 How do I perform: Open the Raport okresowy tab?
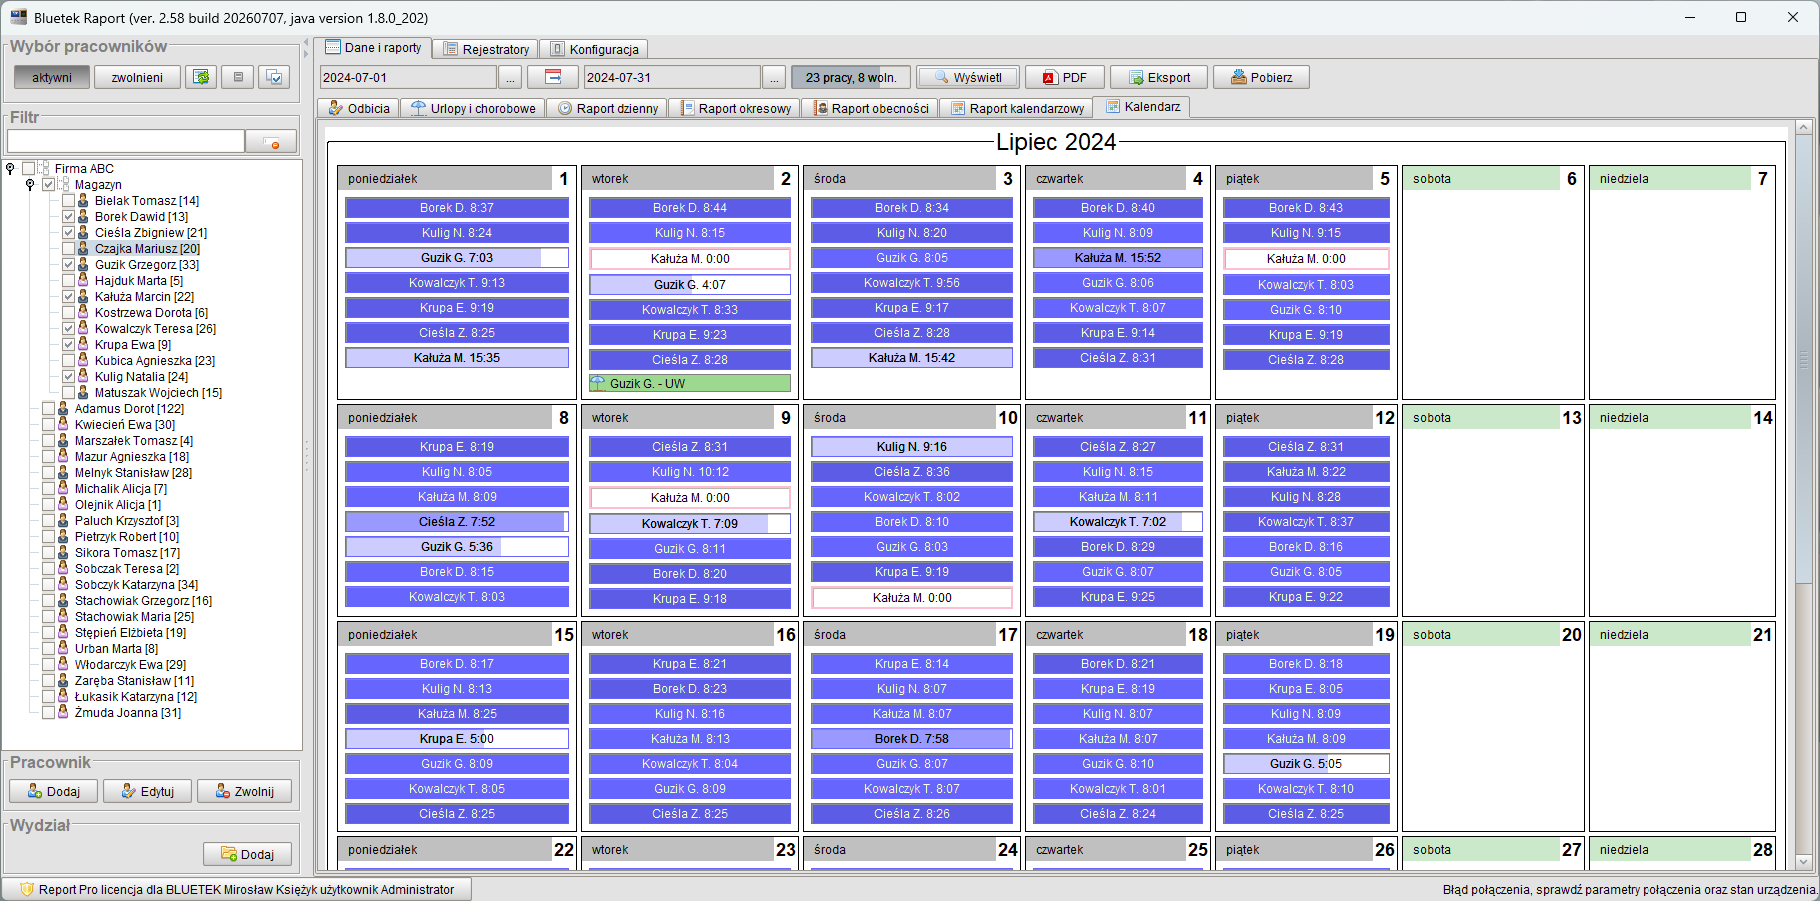pyautogui.click(x=735, y=108)
